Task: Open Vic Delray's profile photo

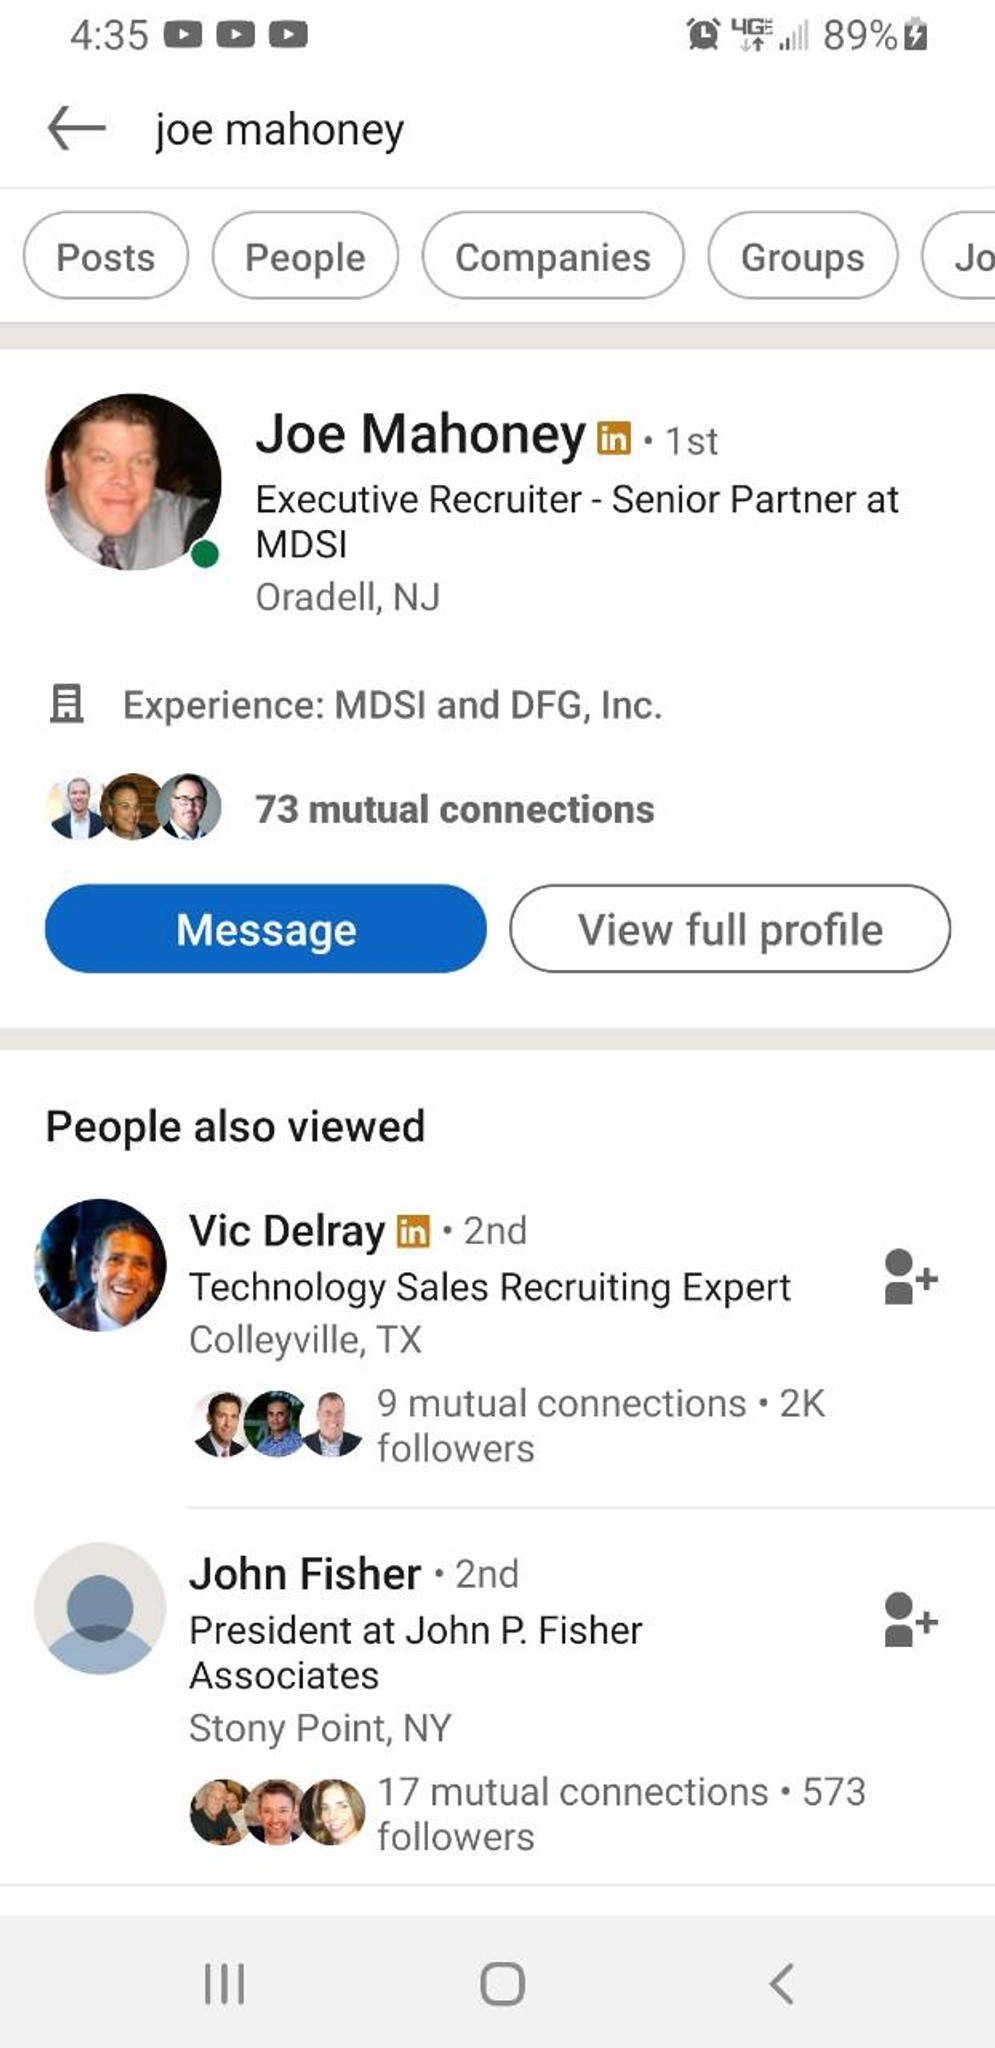Action: (x=100, y=1264)
